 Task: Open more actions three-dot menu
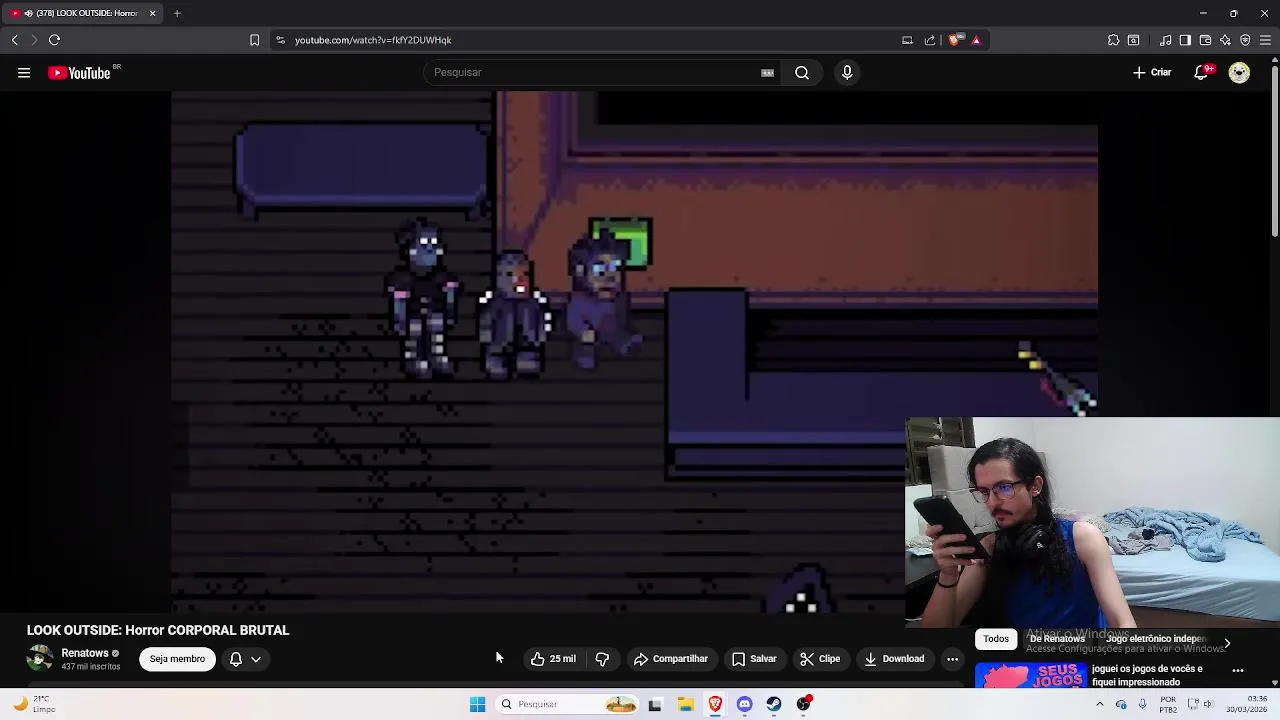952,659
